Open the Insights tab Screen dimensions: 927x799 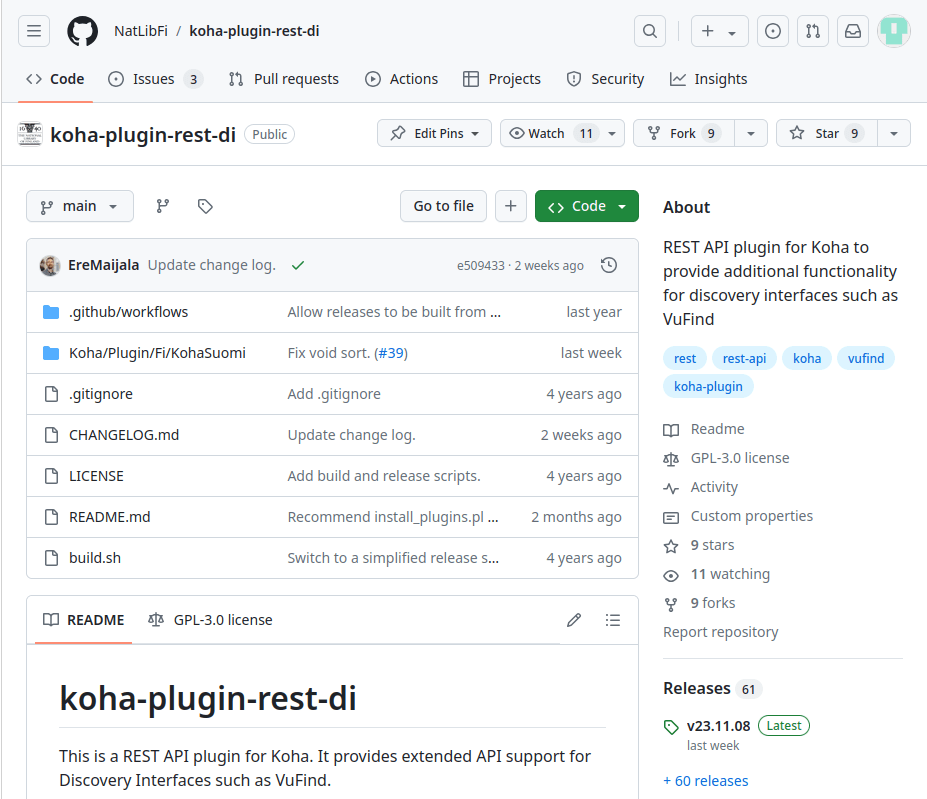click(708, 79)
